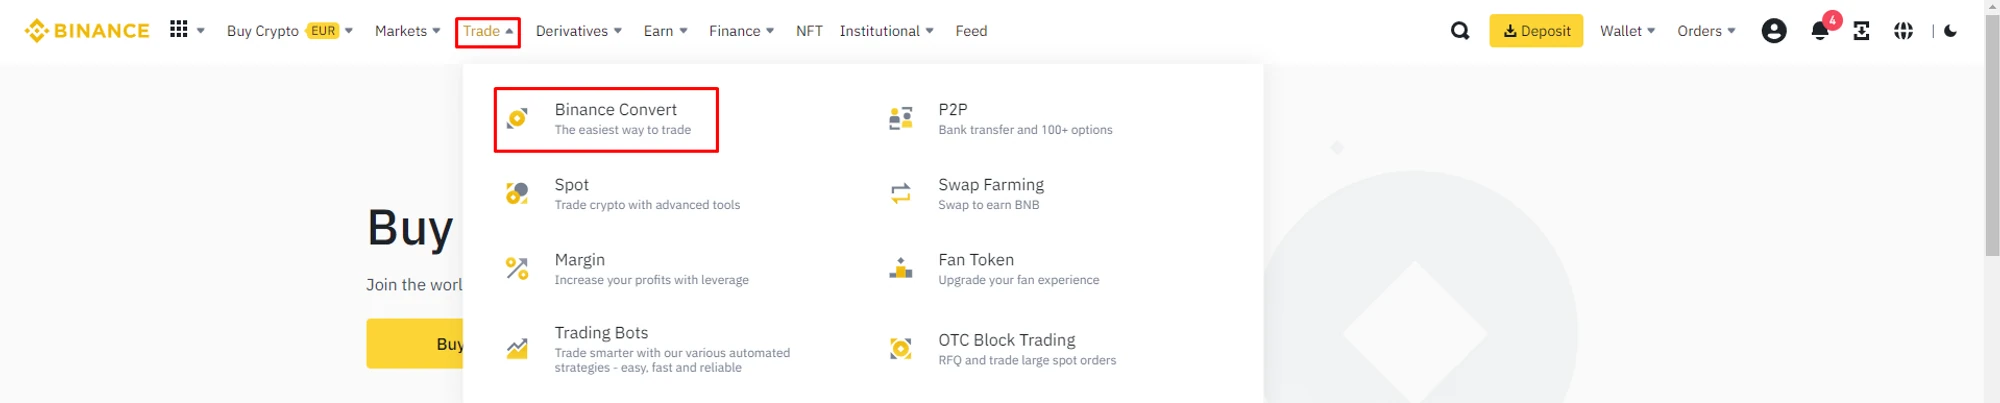Go to the Feed page

click(971, 31)
